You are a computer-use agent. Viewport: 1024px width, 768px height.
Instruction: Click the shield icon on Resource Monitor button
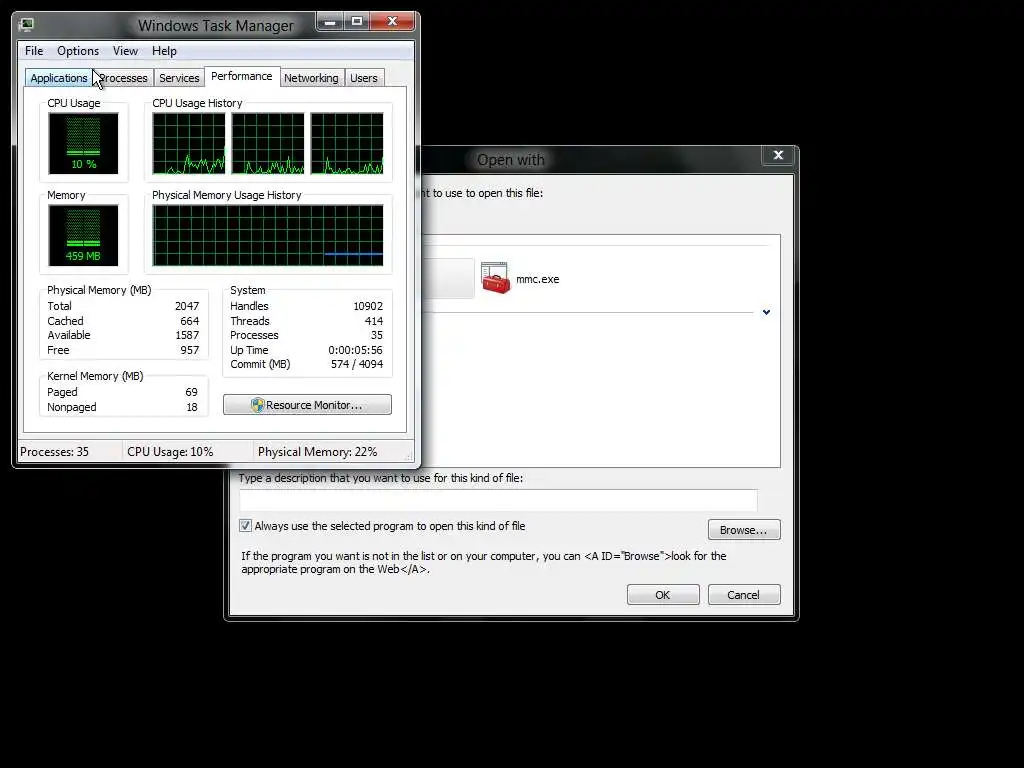point(257,405)
